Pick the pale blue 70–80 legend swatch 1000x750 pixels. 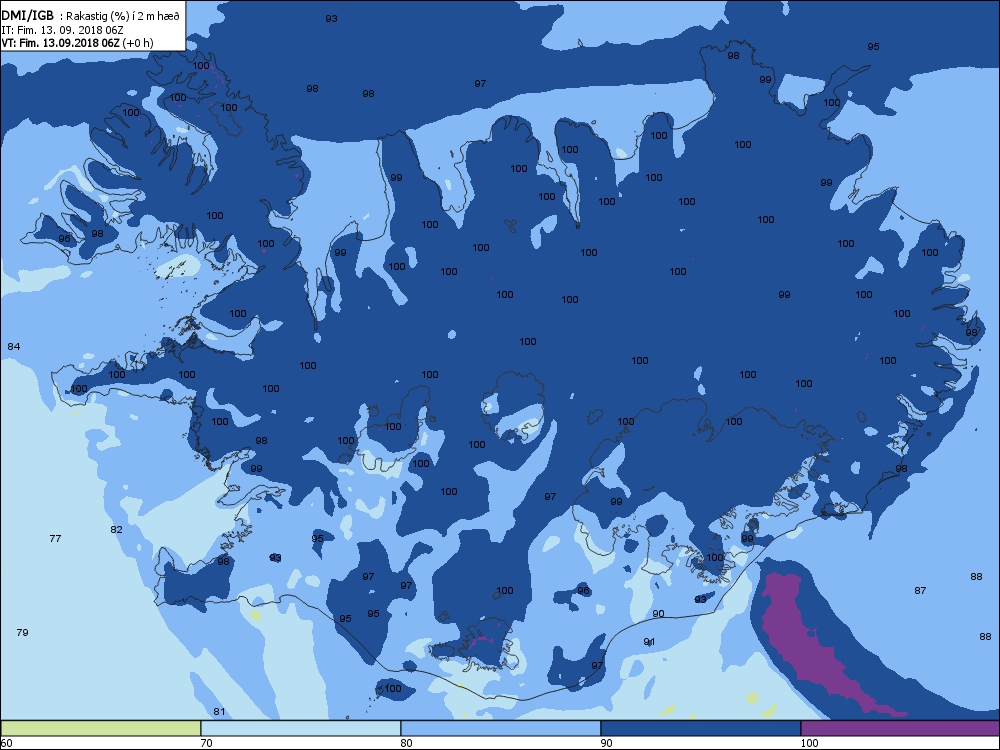(x=300, y=728)
